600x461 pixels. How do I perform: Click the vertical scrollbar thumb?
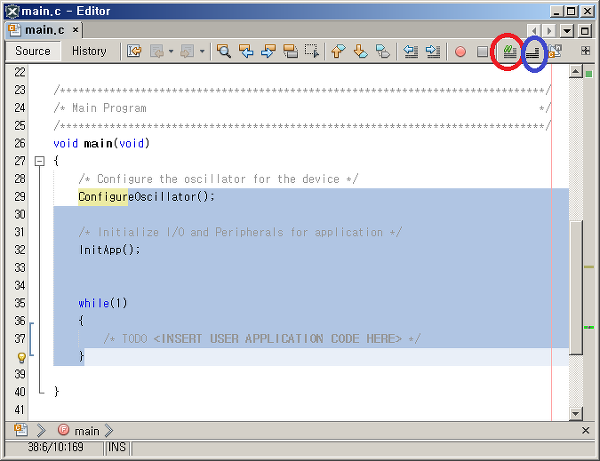pos(576,288)
